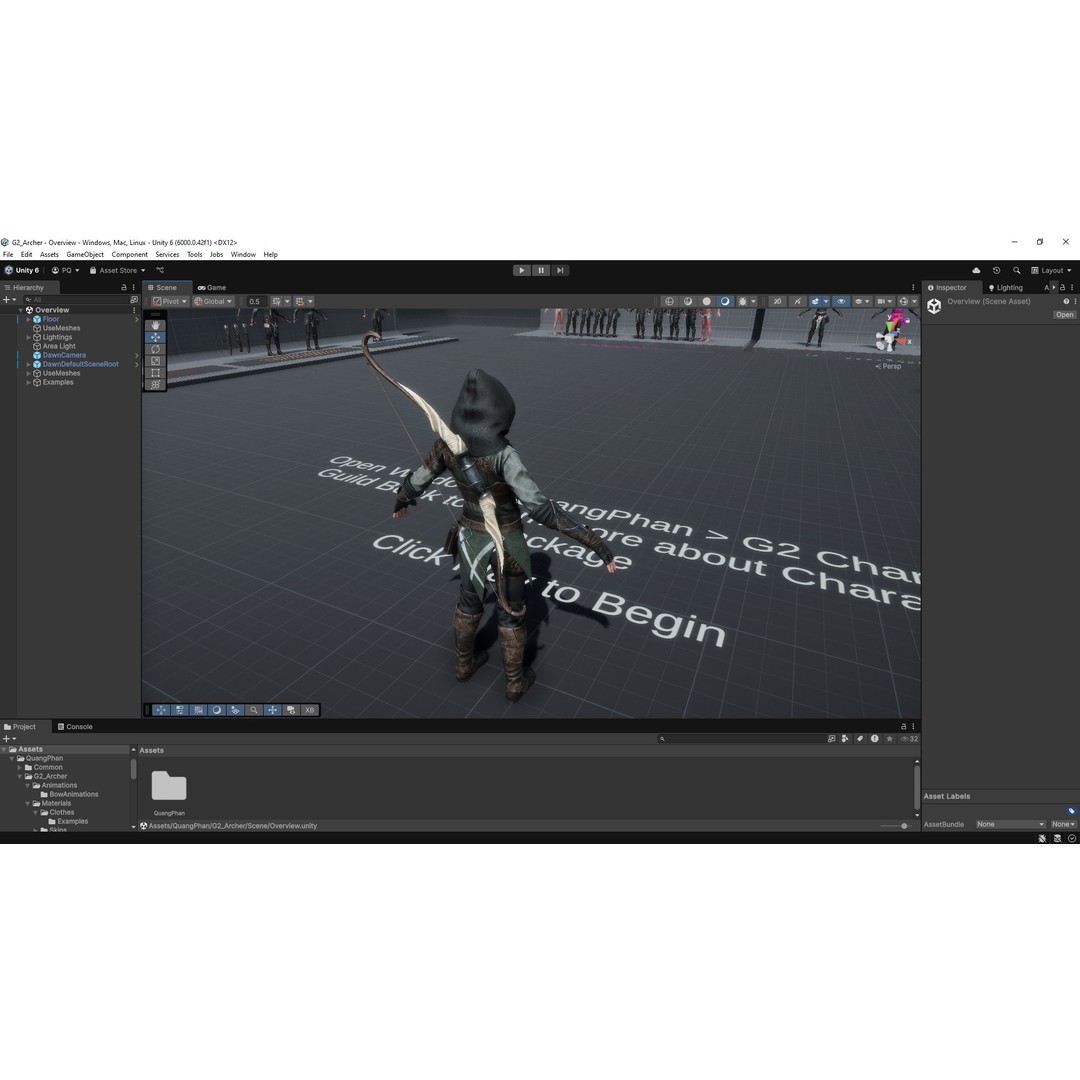Viewport: 1080px width, 1080px height.
Task: Open the Layout dropdown
Action: (x=1051, y=271)
